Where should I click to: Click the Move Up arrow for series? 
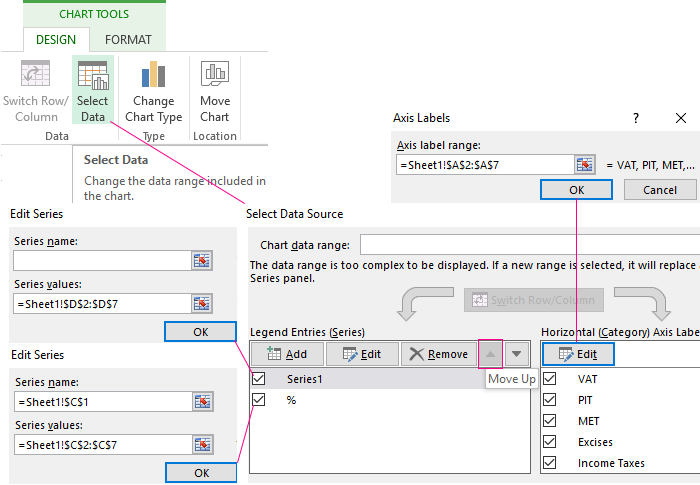pyautogui.click(x=490, y=354)
